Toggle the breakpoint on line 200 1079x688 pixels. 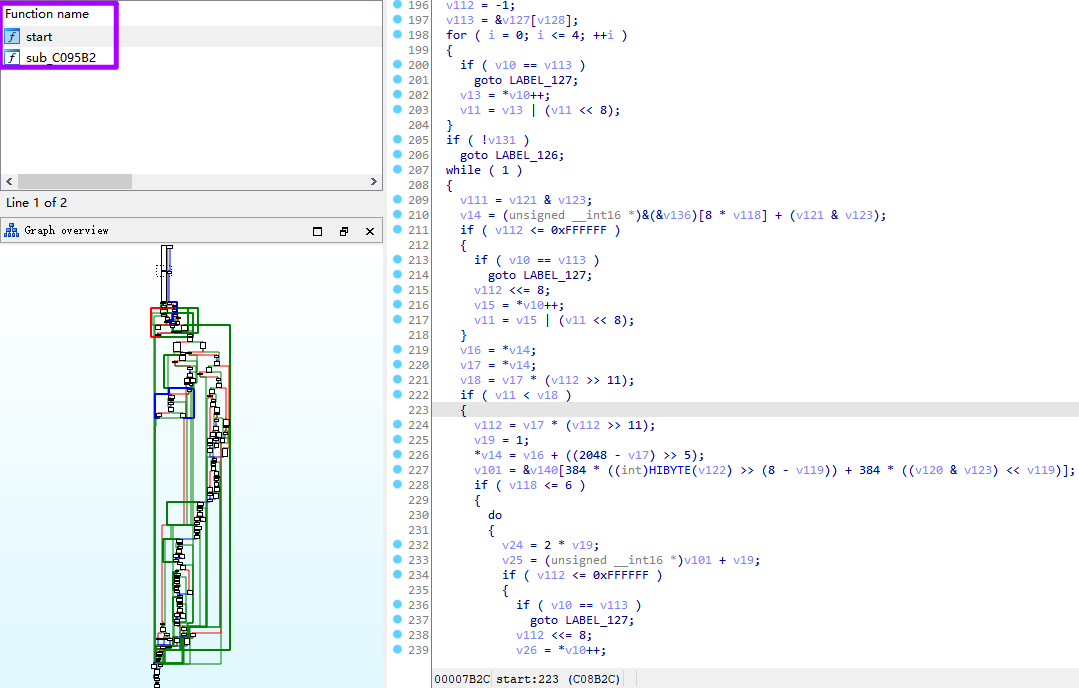[x=398, y=64]
